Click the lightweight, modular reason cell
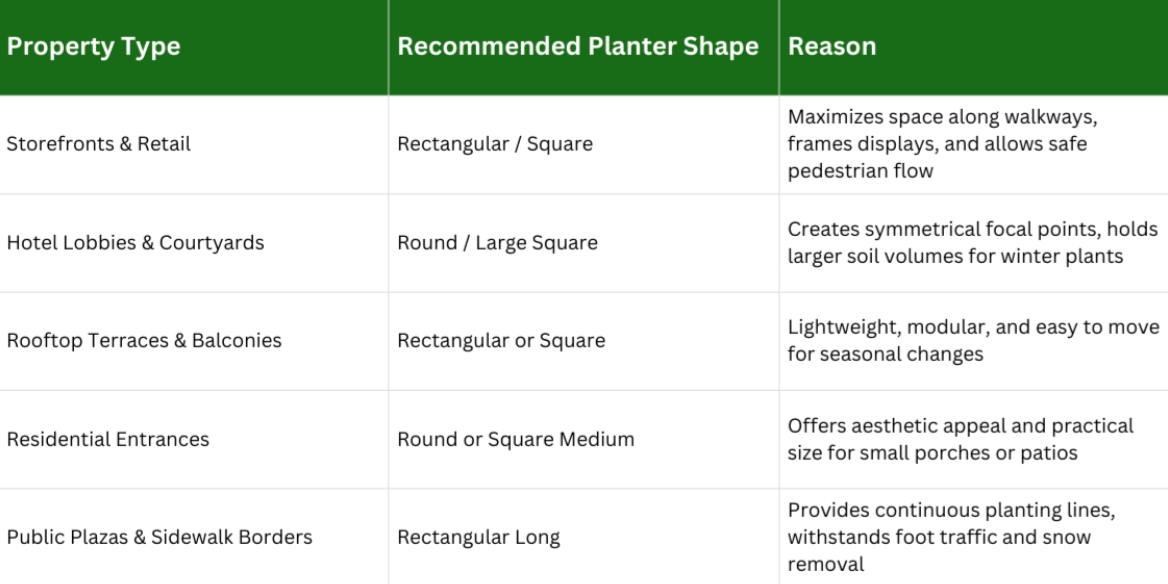Viewport: 1168px width, 584px height. pyautogui.click(x=973, y=341)
